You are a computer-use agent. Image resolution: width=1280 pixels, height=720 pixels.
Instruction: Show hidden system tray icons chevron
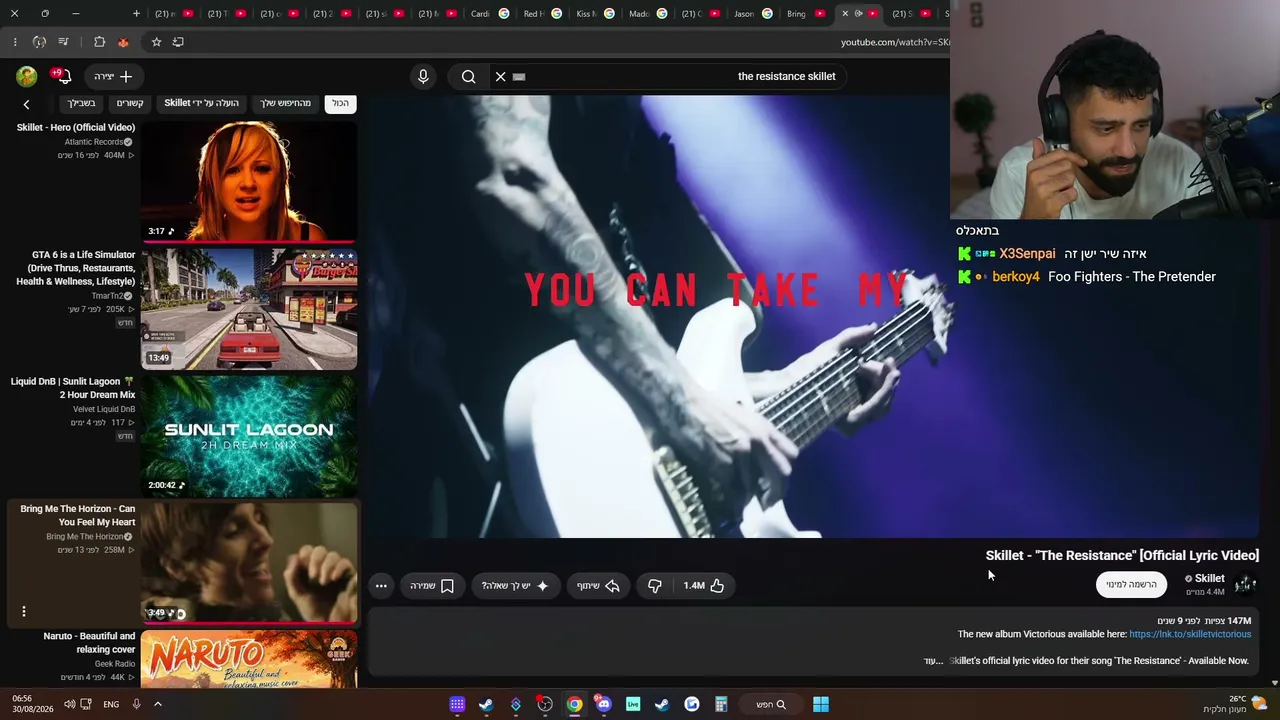click(158, 704)
